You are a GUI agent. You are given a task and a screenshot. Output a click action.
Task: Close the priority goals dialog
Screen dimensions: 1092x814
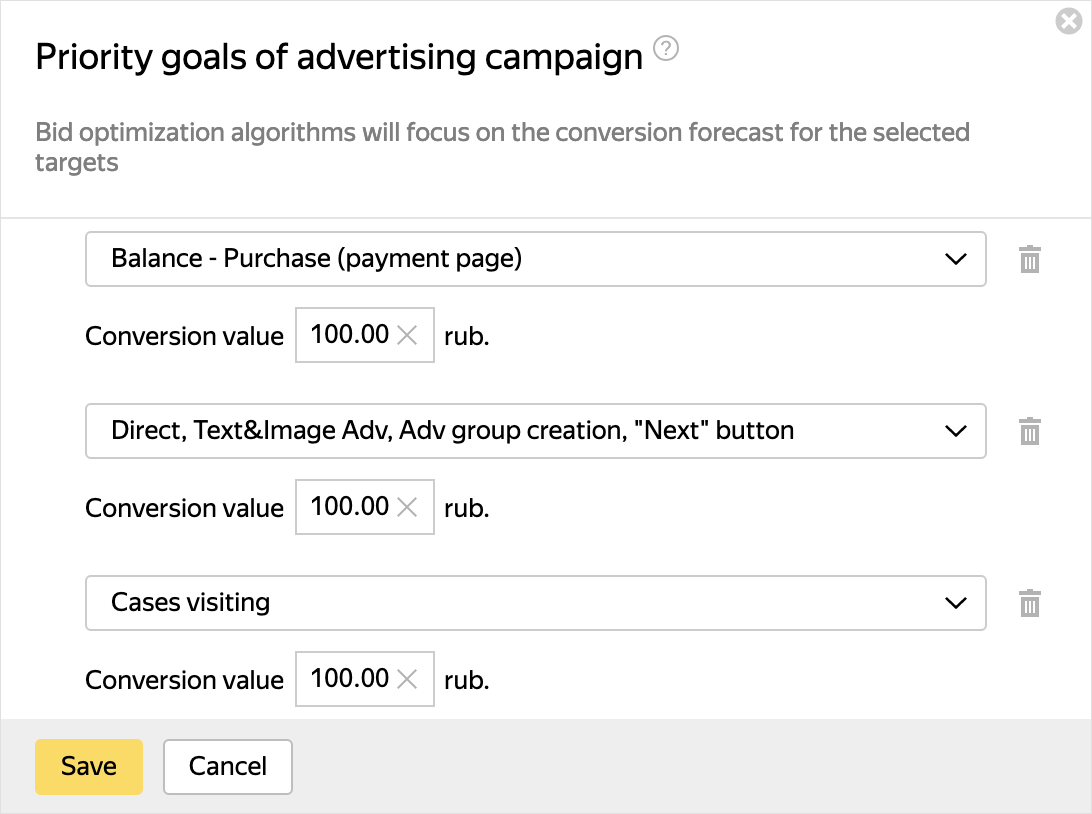tap(1069, 21)
